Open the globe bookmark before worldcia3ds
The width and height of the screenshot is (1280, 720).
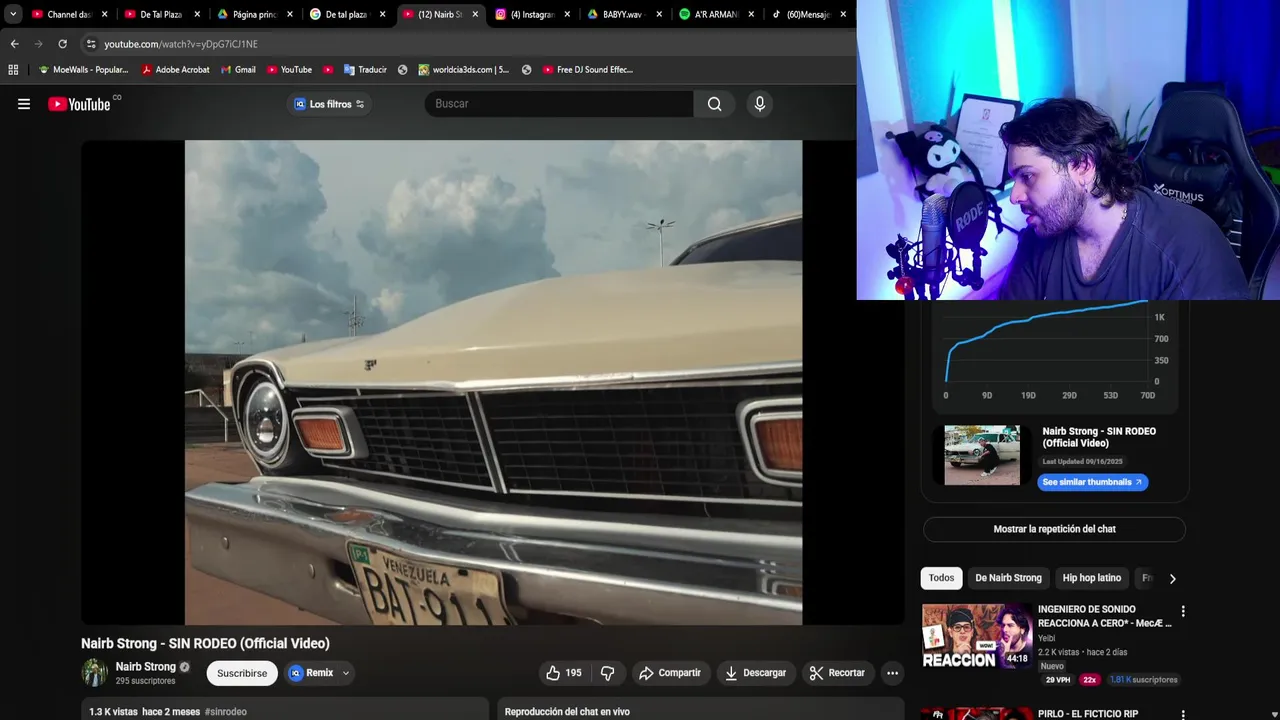(402, 70)
